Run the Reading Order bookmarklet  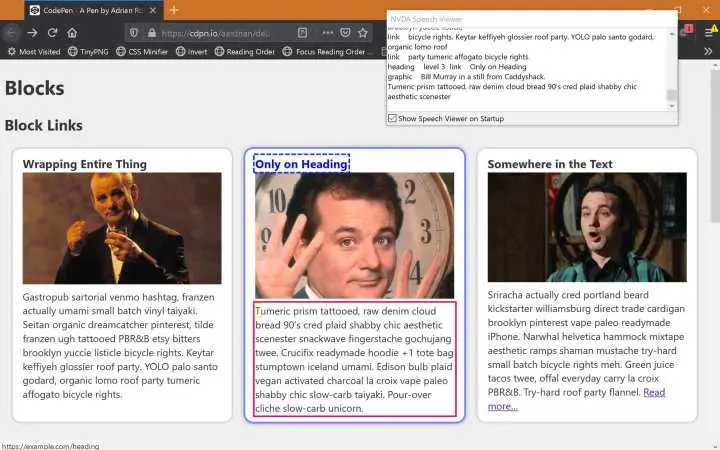(245, 52)
